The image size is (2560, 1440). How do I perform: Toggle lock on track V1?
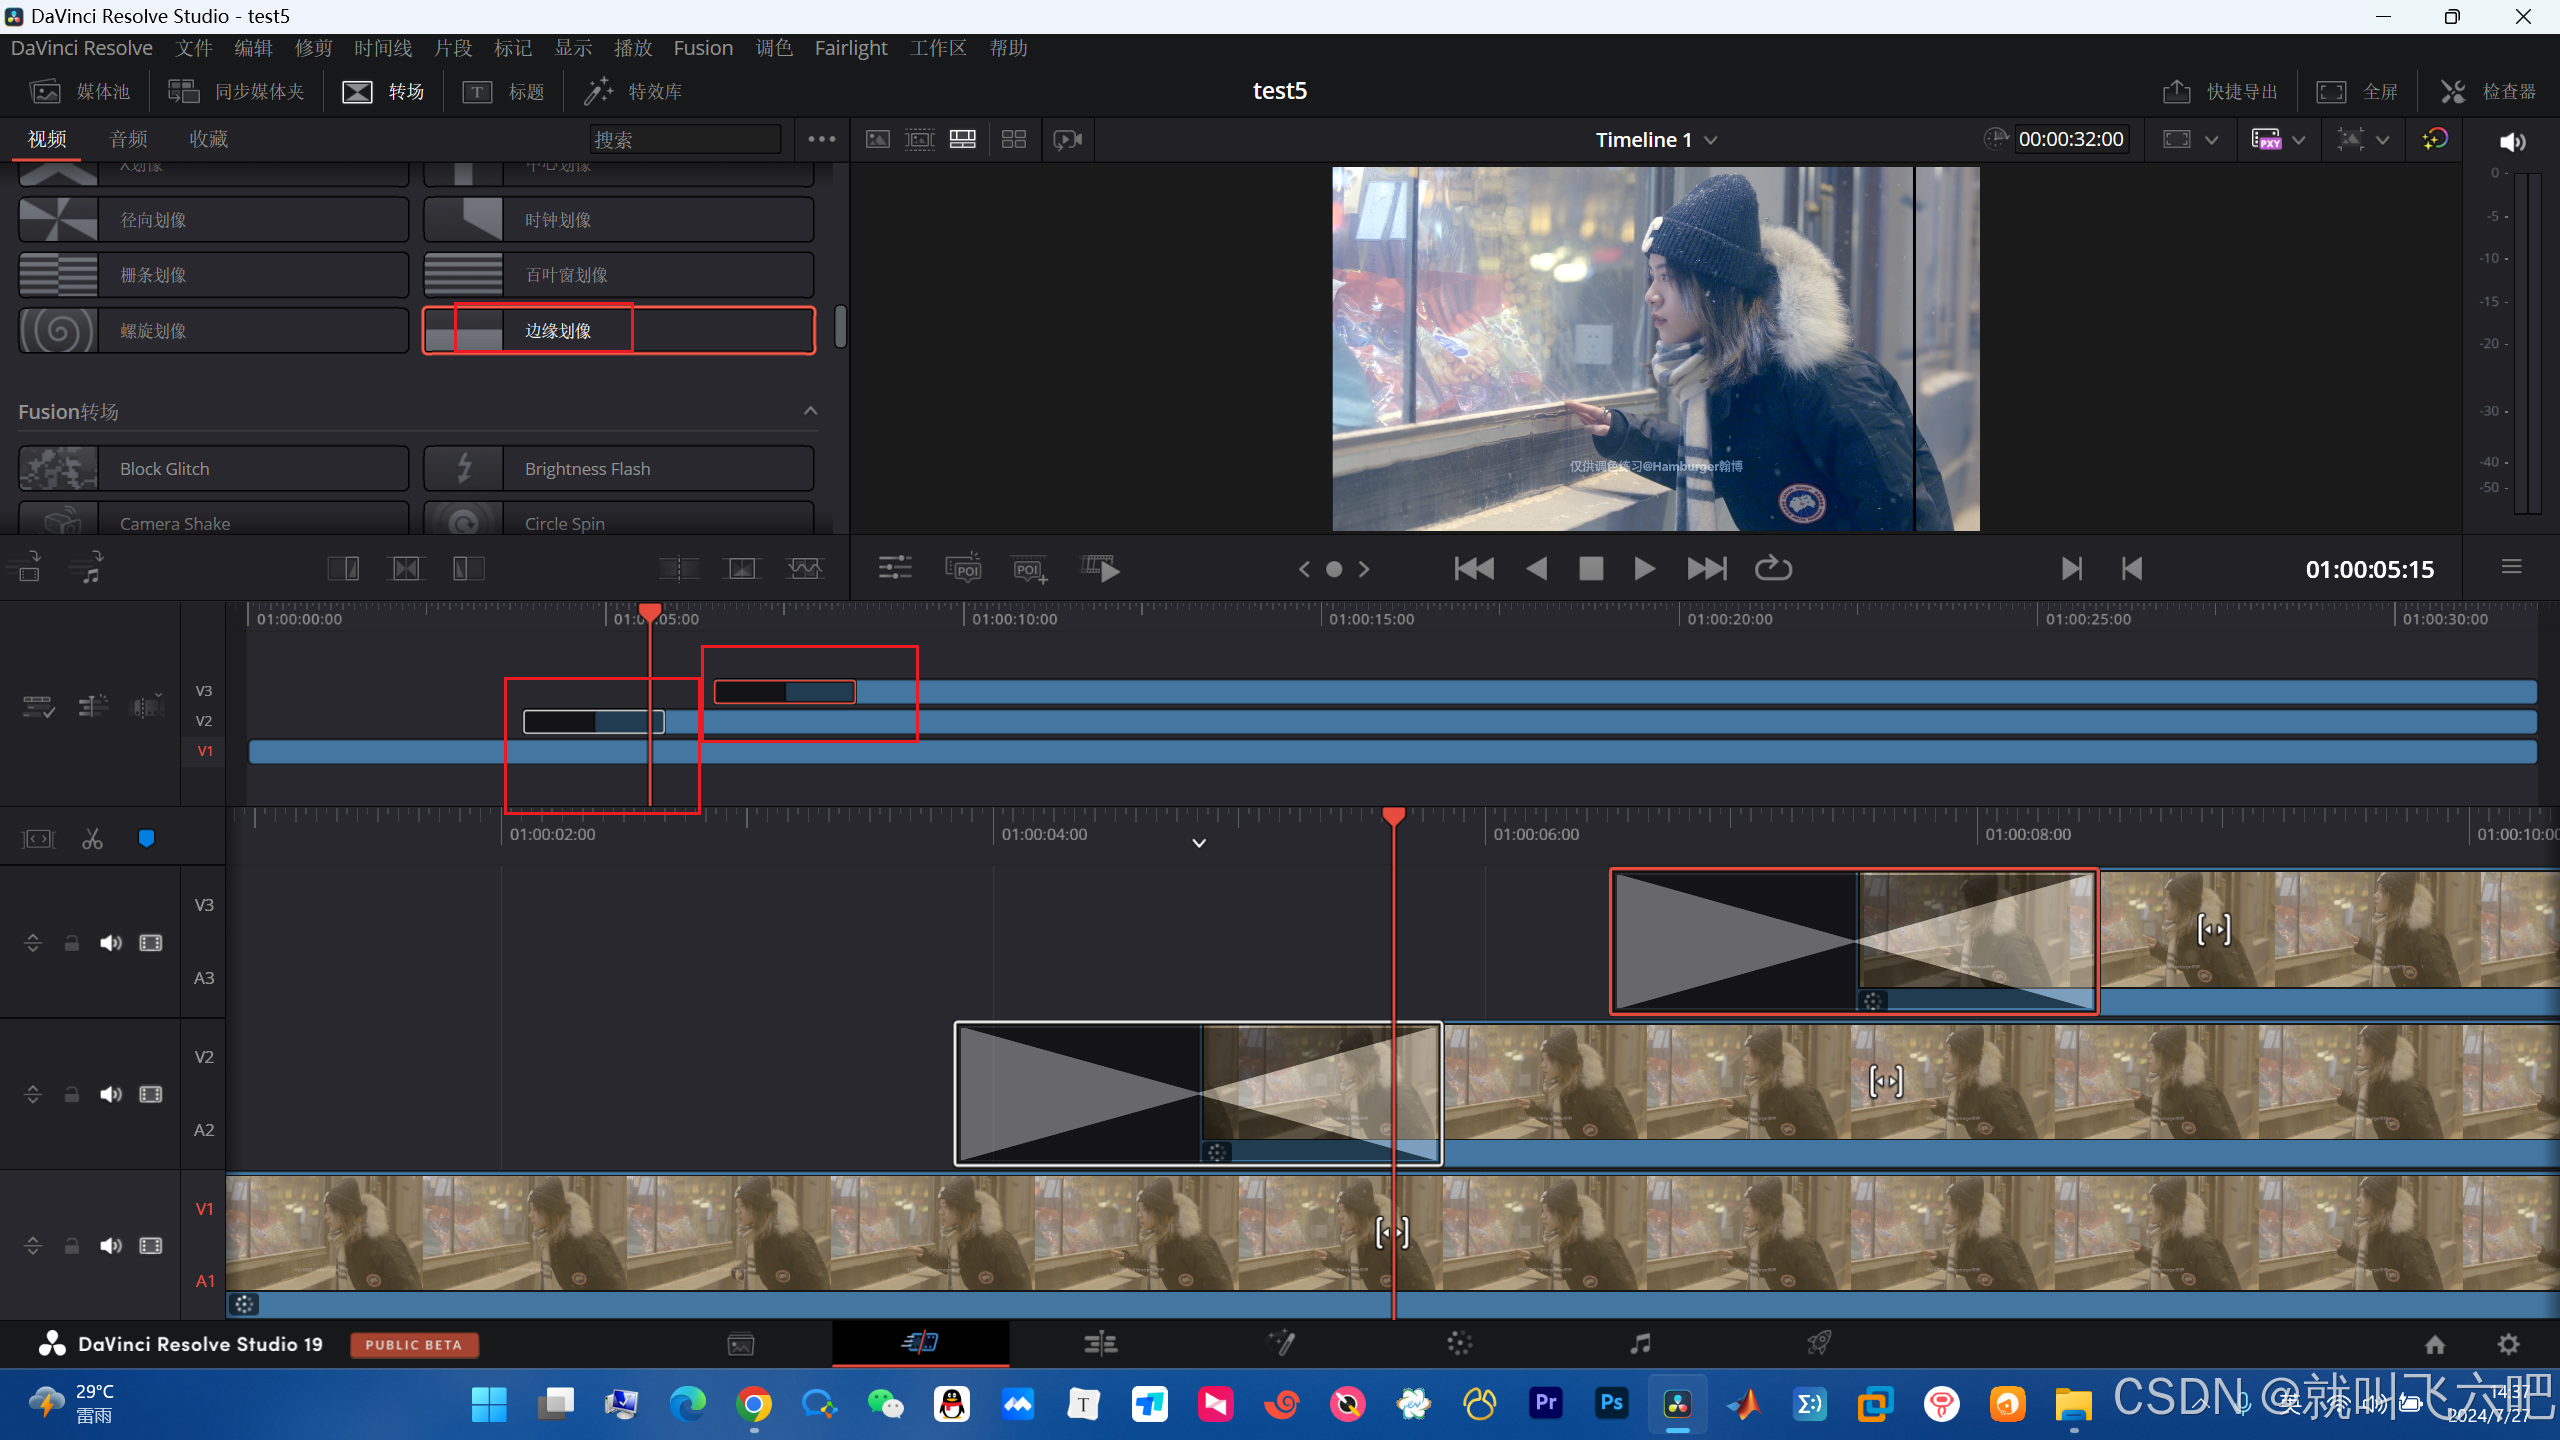click(x=72, y=1246)
